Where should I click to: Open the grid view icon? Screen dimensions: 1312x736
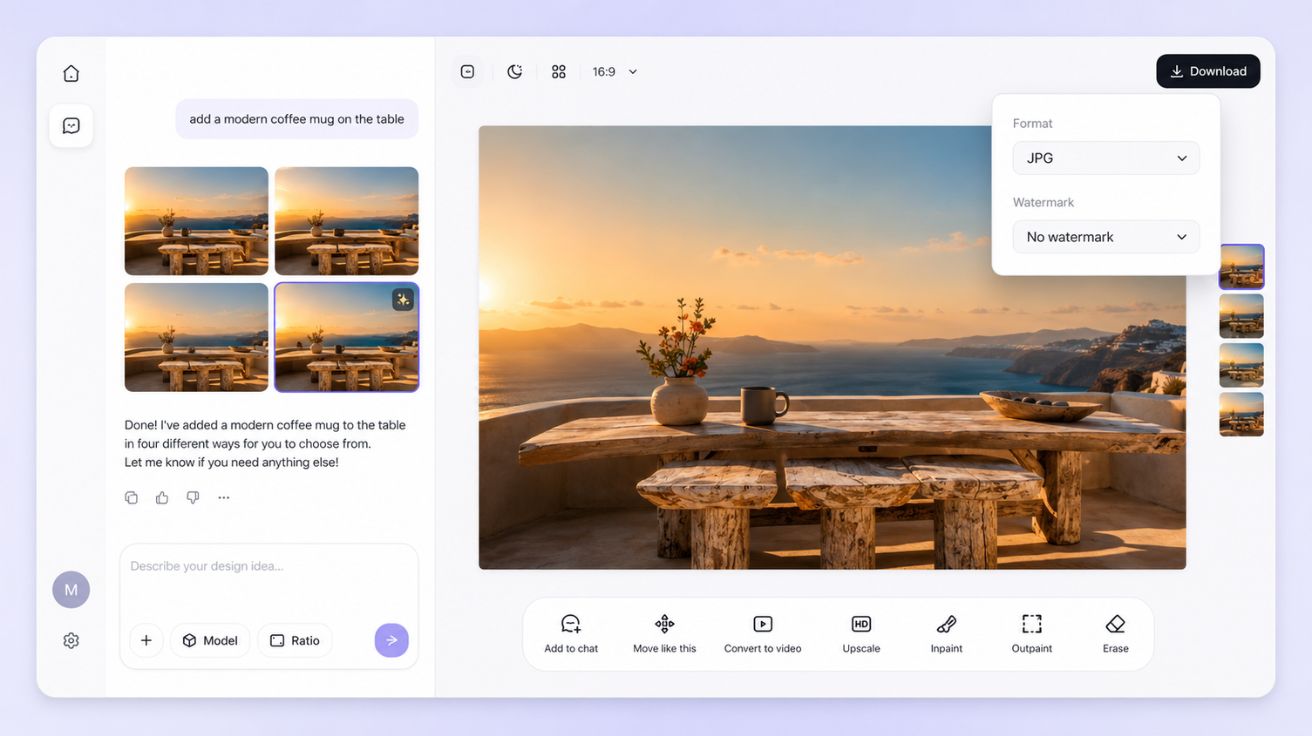pyautogui.click(x=559, y=71)
